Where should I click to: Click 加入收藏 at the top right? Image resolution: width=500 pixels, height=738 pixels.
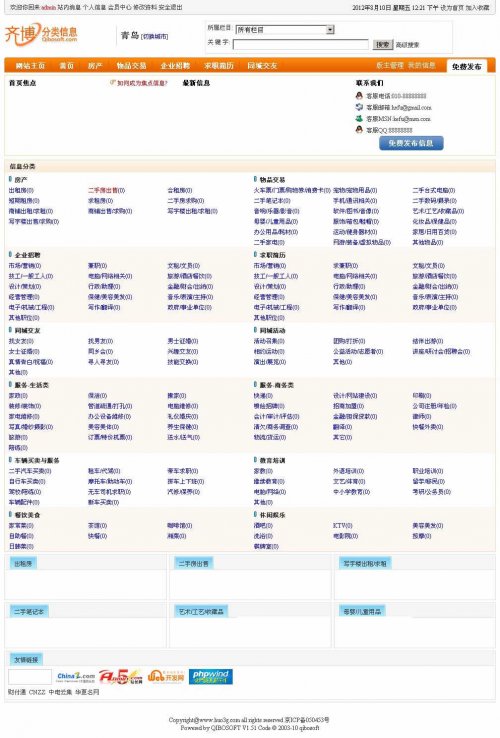click(477, 8)
